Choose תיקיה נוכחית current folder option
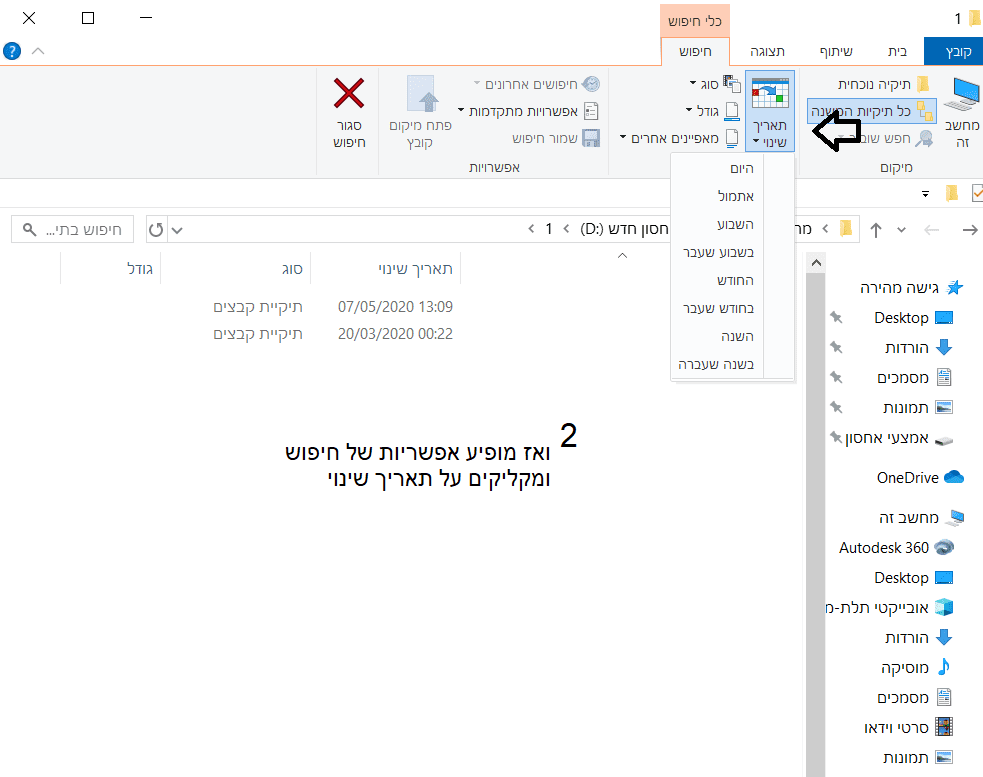 883,84
